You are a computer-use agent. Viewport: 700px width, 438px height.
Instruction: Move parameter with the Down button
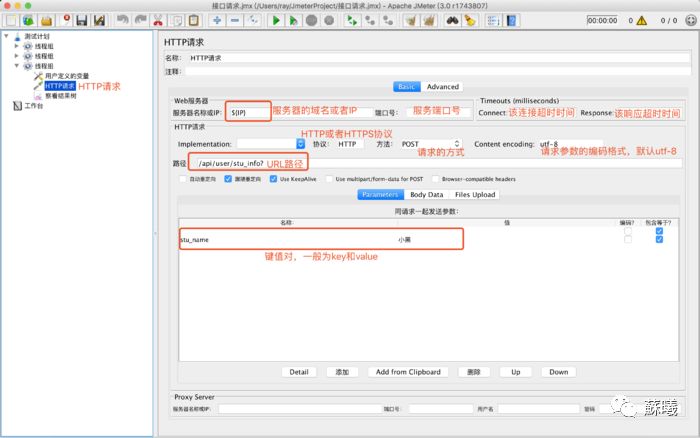point(558,372)
